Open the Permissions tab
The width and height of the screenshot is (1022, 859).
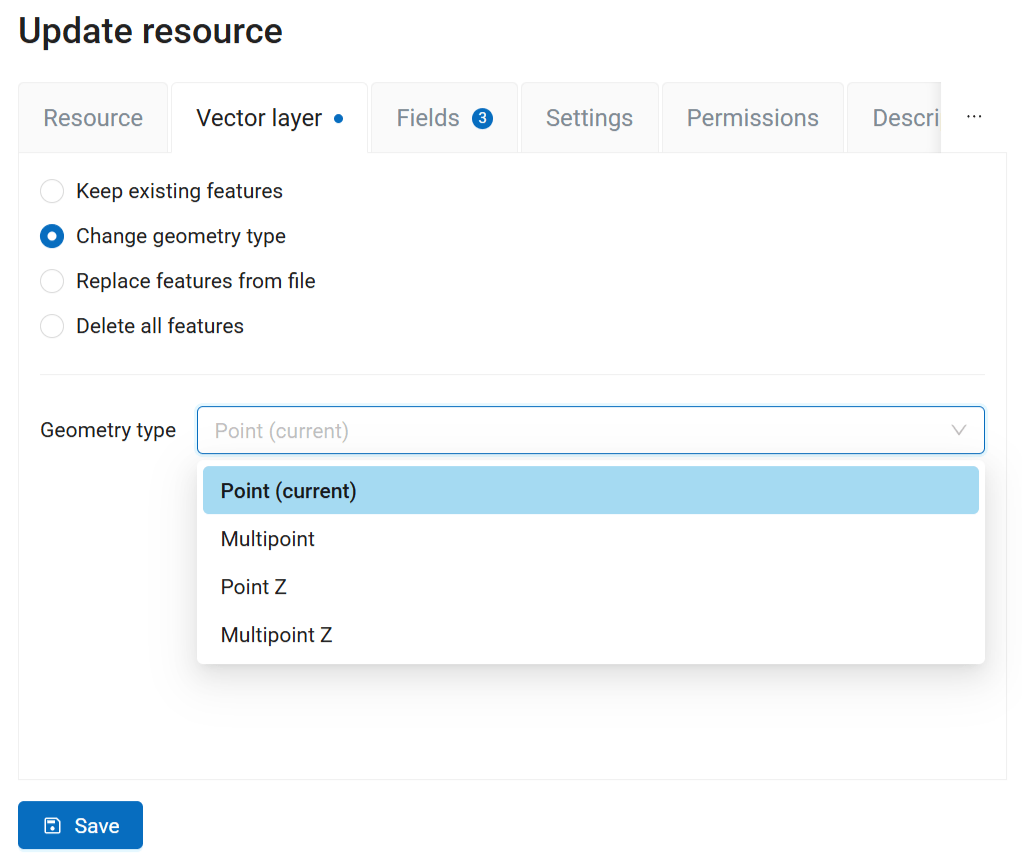click(752, 118)
